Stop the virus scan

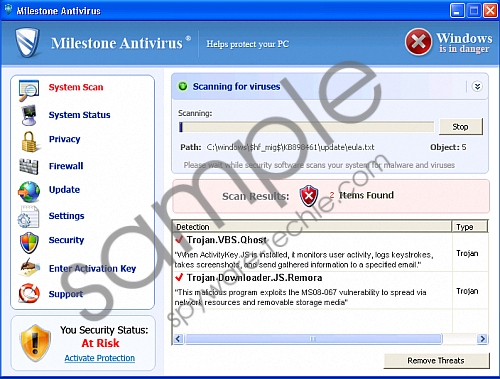click(461, 127)
